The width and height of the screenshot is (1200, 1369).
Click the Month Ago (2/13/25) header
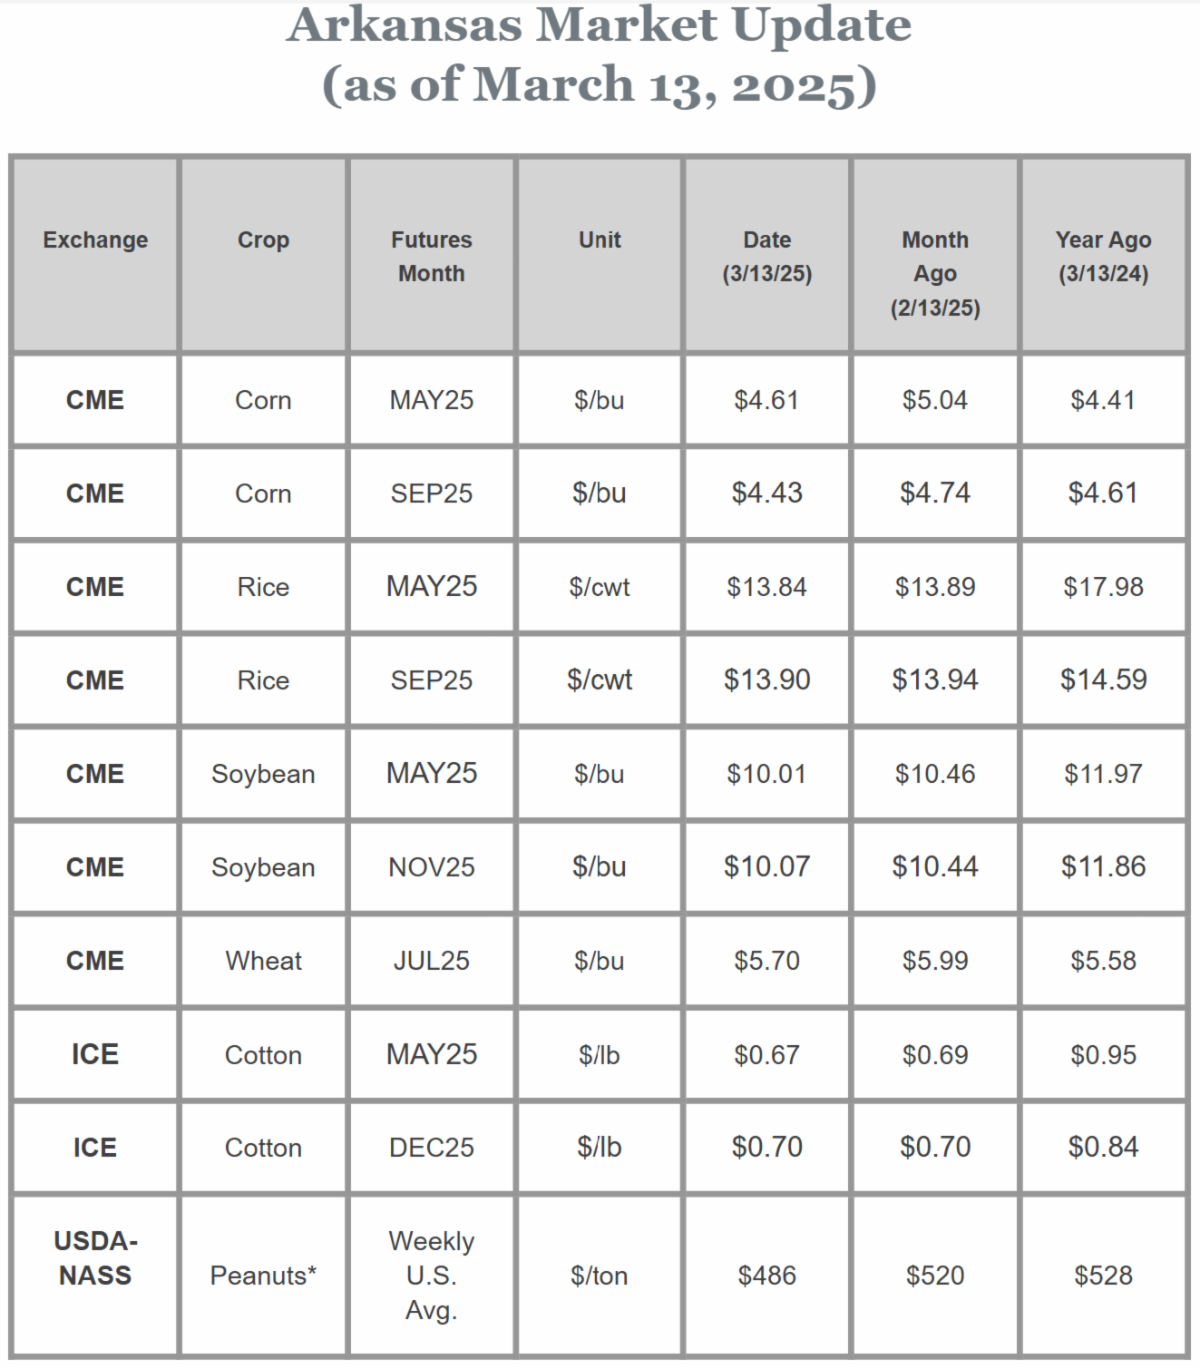pos(935,273)
